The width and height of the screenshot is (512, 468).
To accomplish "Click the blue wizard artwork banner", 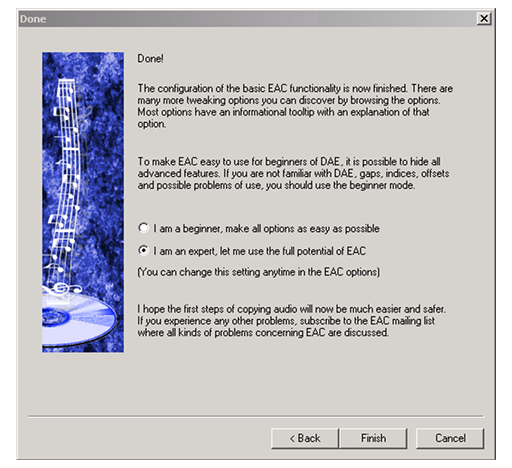I will (83, 202).
